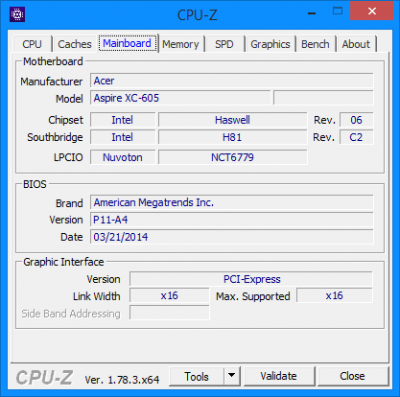
Task: Click the CPU-Z window title text
Action: 197,15
